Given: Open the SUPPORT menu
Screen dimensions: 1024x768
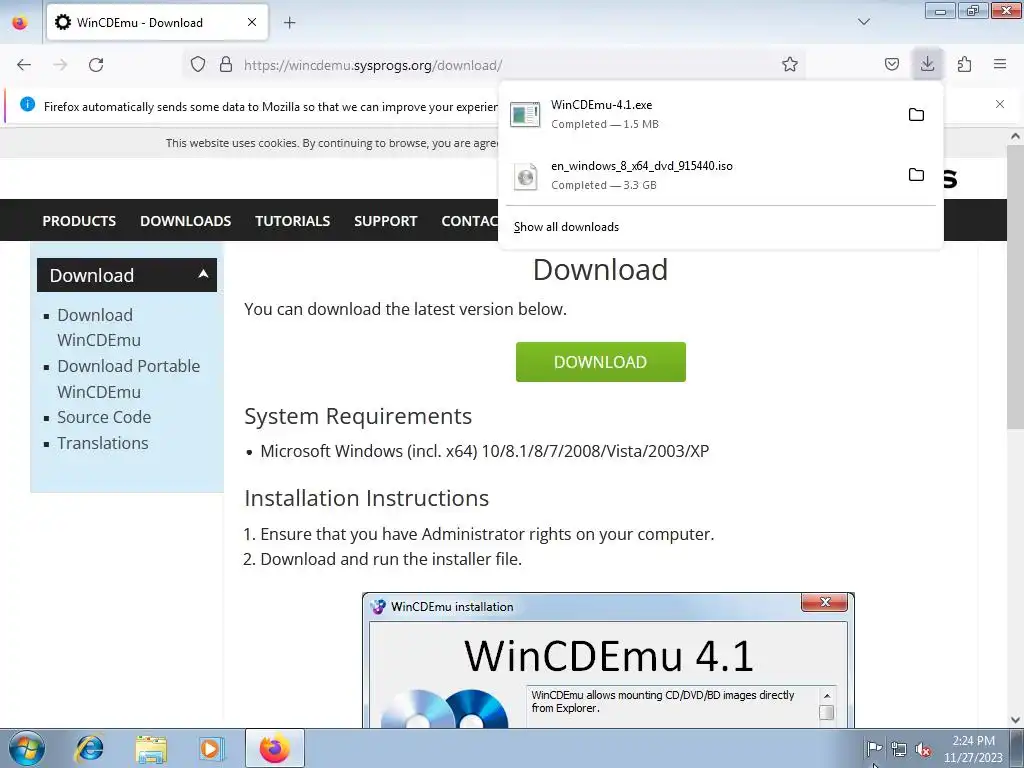Looking at the screenshot, I should (385, 221).
